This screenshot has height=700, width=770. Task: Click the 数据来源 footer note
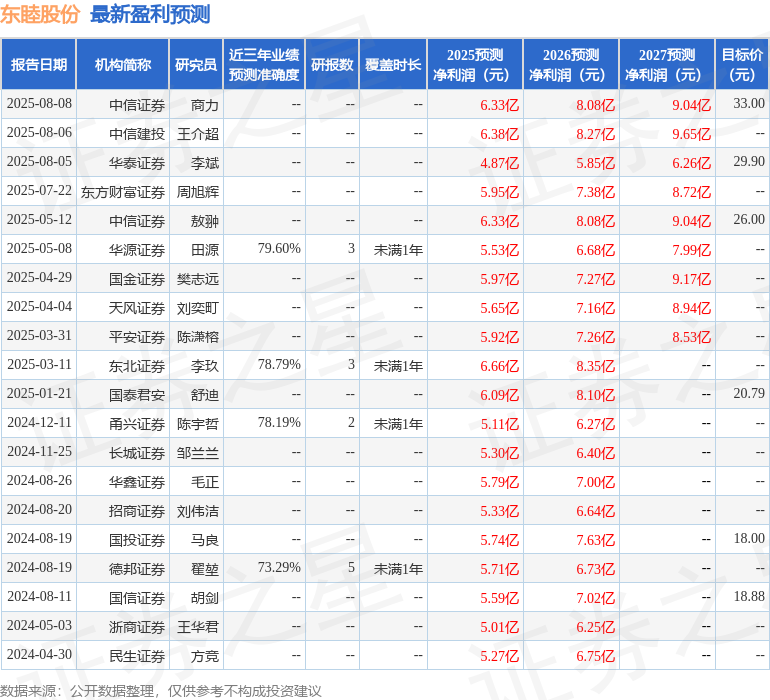(x=161, y=691)
